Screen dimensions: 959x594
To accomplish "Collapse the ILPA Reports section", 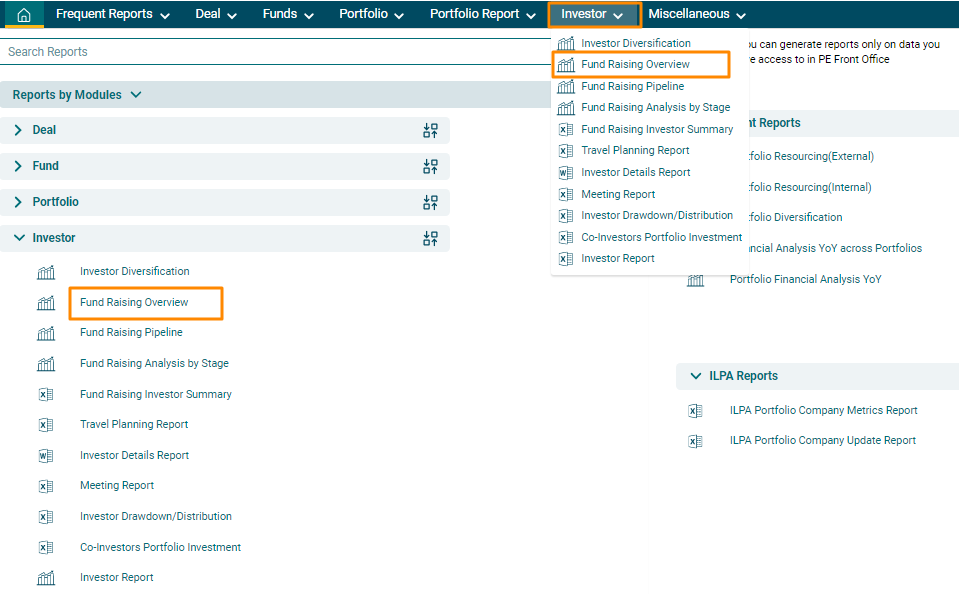I will pos(696,376).
